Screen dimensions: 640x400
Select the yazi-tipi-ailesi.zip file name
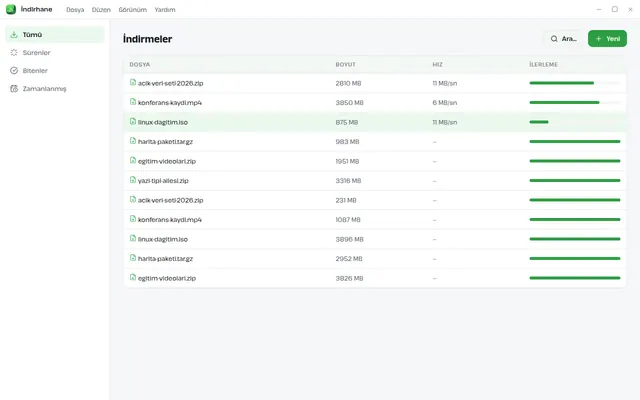163,181
